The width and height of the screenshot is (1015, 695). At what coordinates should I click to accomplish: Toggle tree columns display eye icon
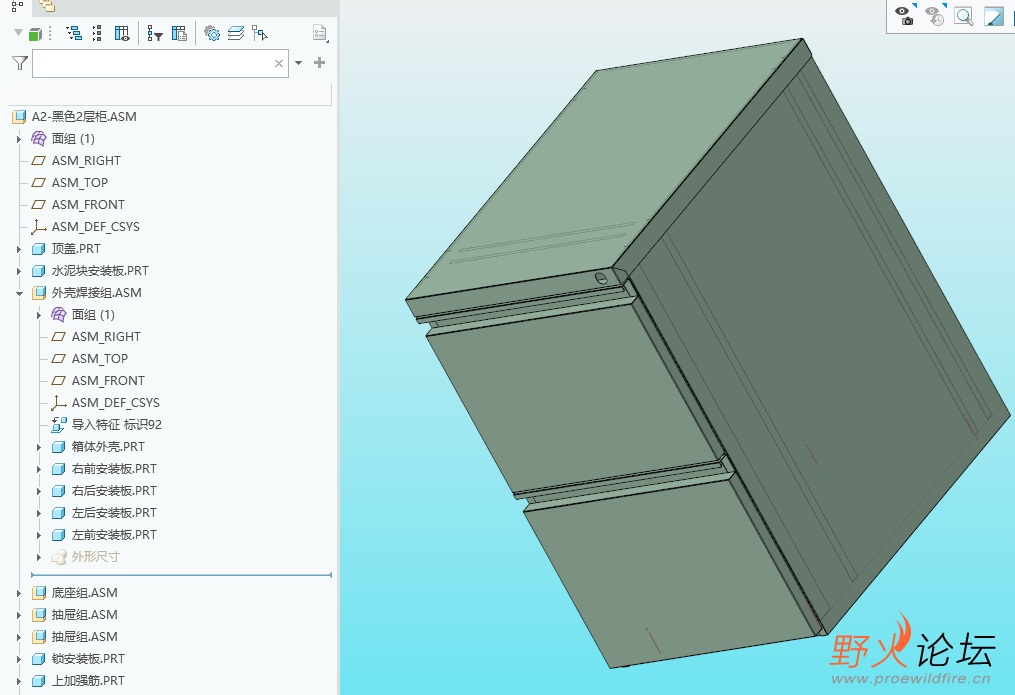pos(122,33)
